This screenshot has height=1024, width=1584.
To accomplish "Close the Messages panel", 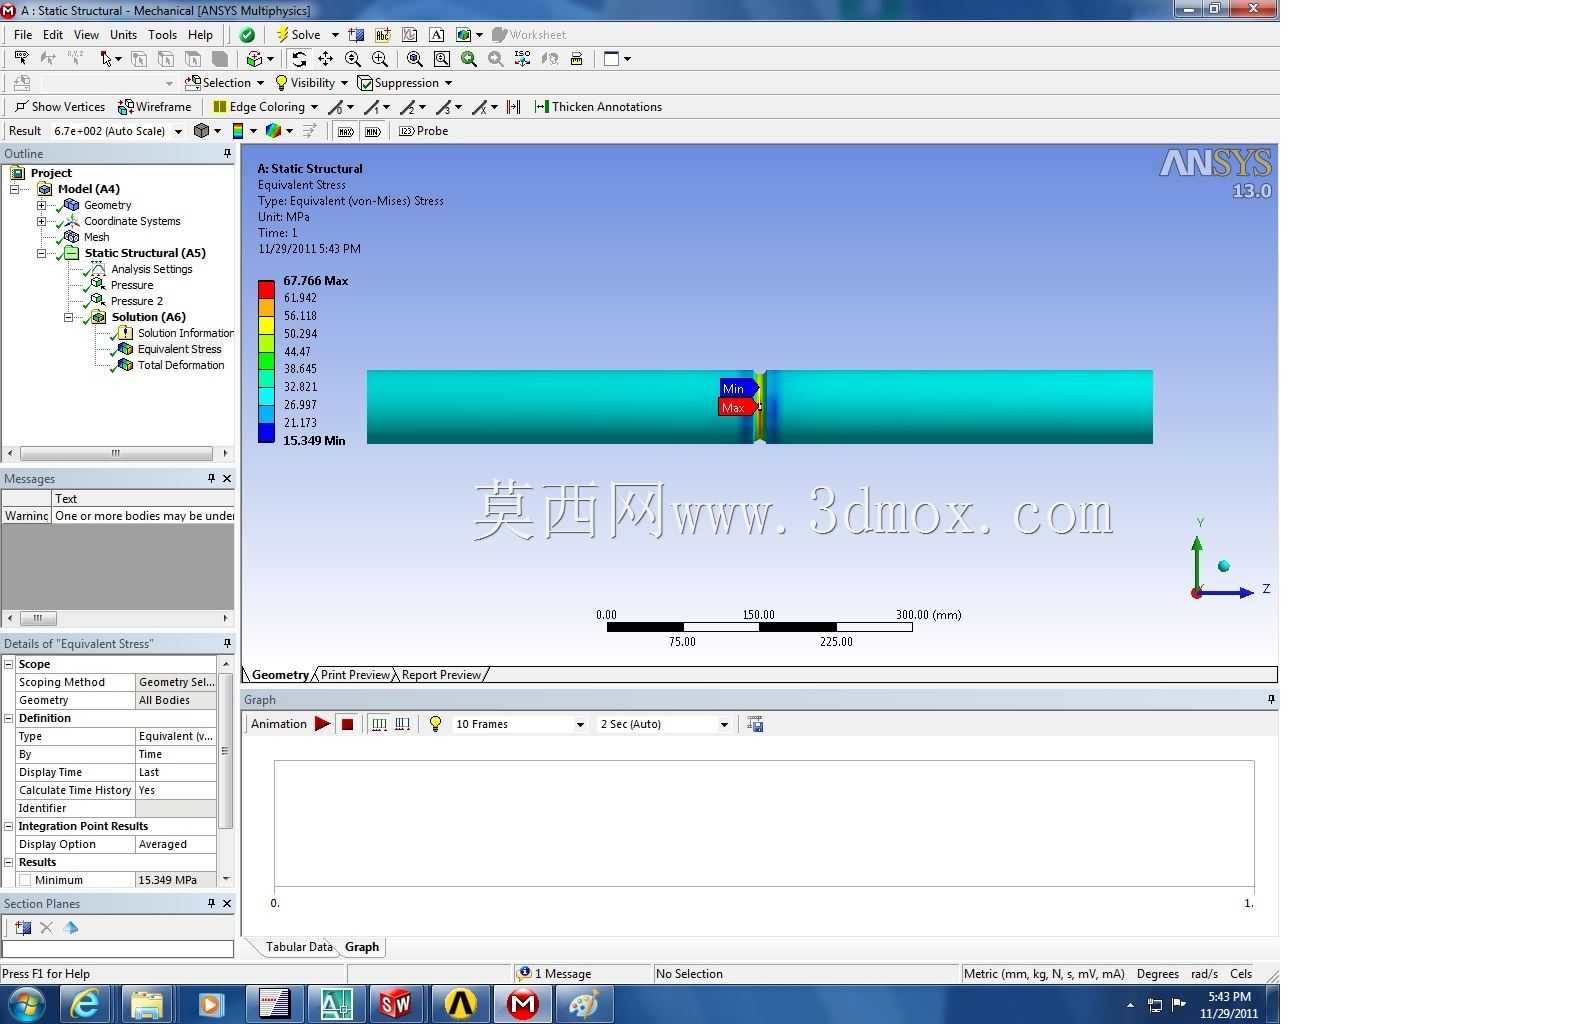I will coord(227,479).
